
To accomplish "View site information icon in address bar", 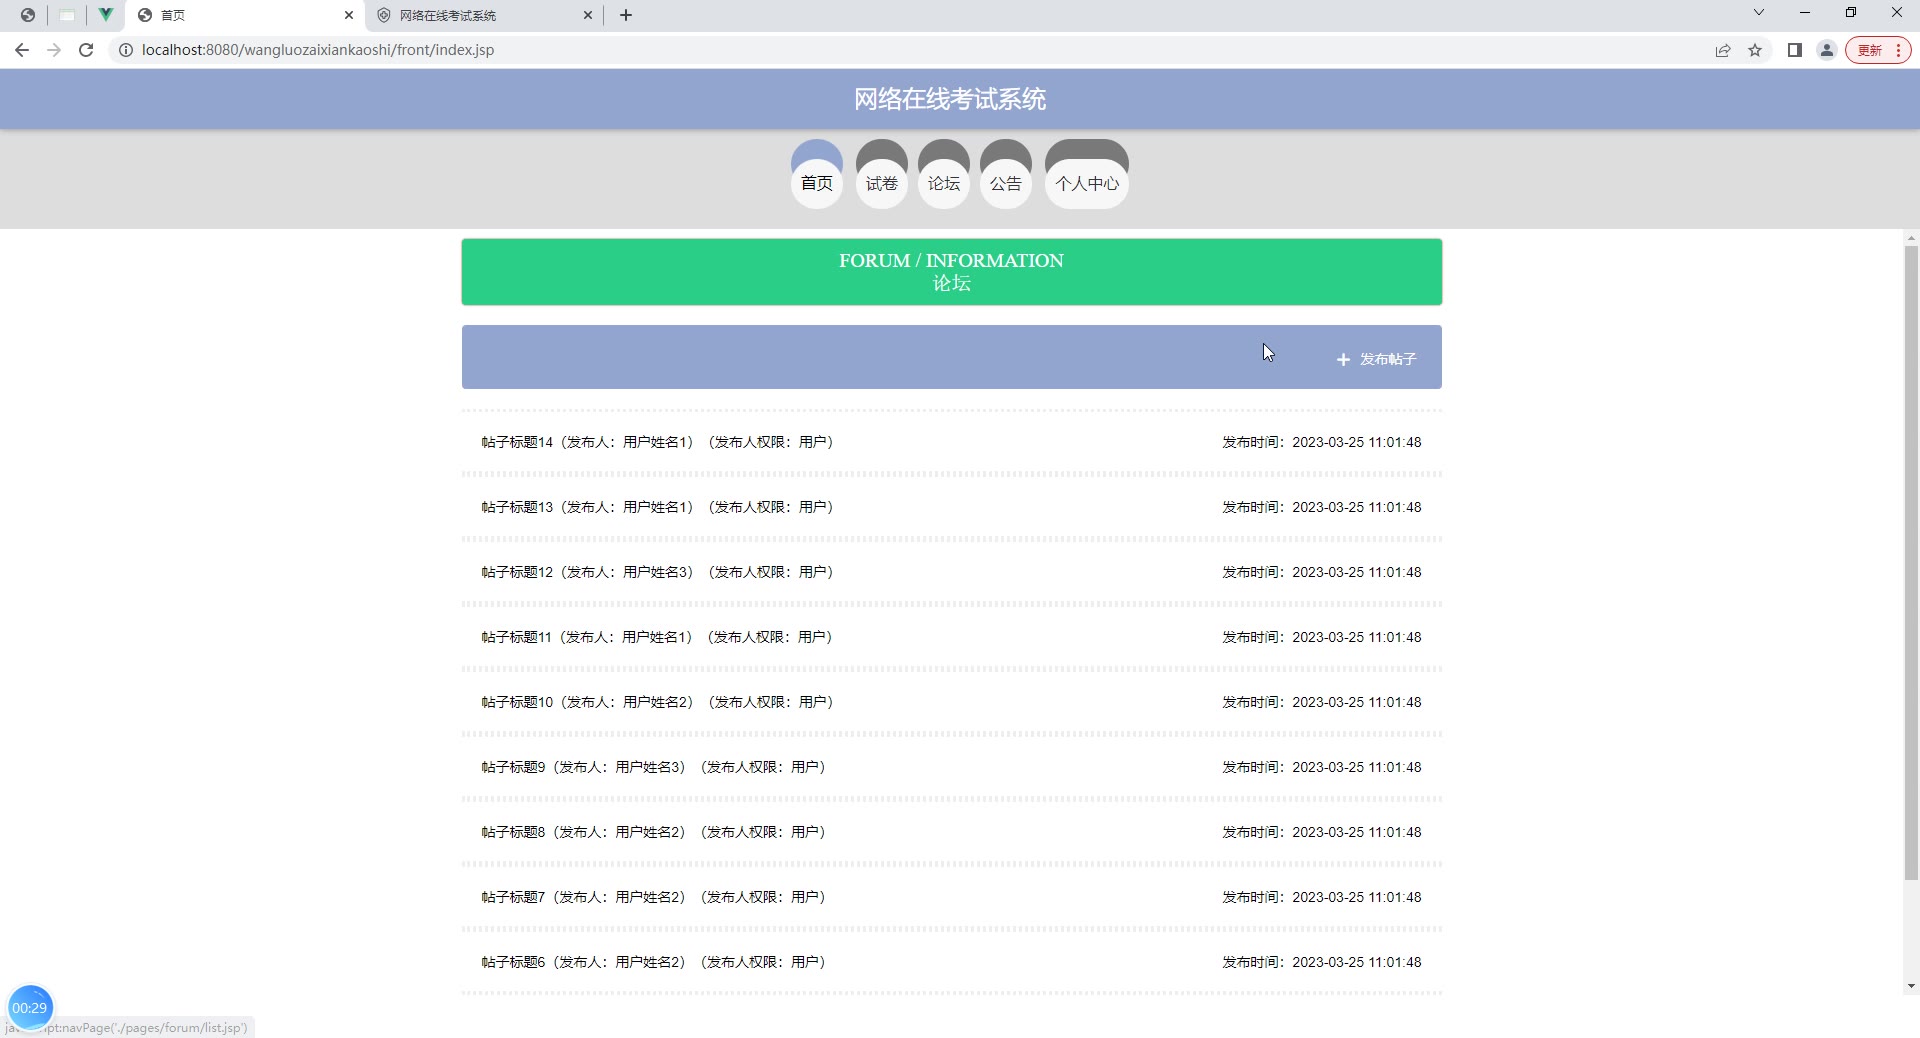I will click(x=126, y=50).
